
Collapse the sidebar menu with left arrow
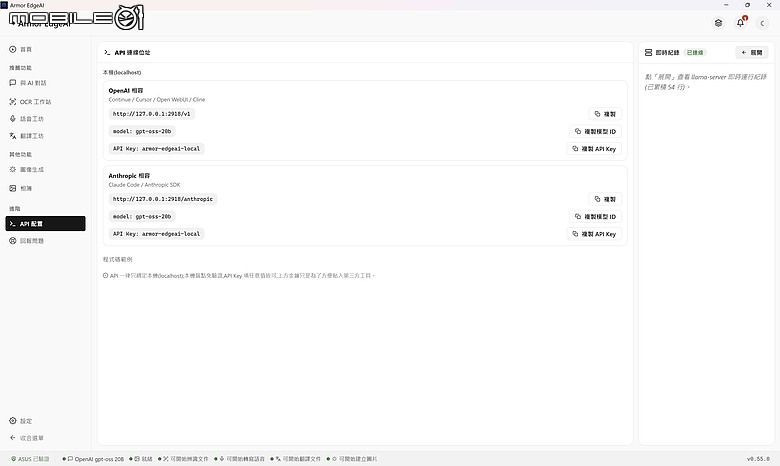coord(27,438)
